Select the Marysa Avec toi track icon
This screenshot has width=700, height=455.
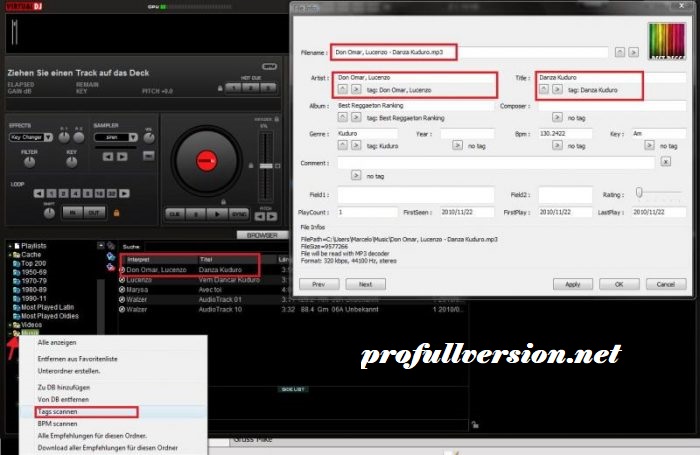point(122,290)
